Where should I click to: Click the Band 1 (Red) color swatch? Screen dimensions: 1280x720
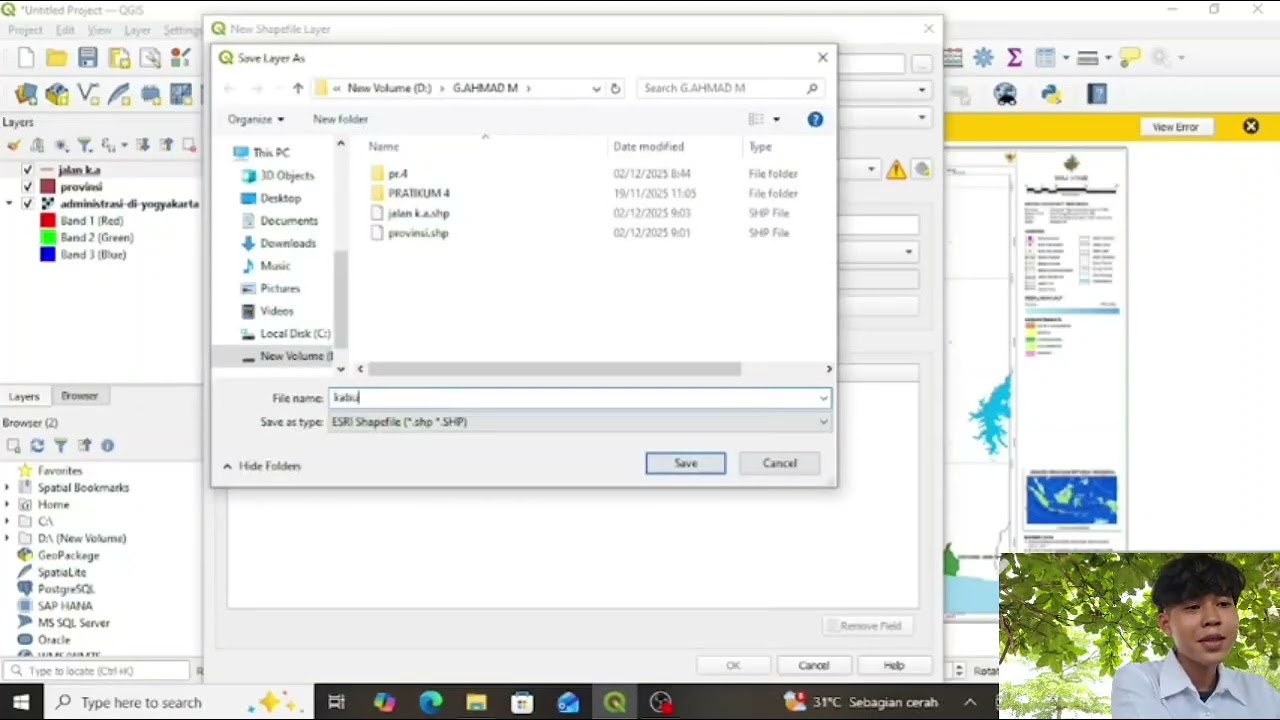[x=48, y=221]
